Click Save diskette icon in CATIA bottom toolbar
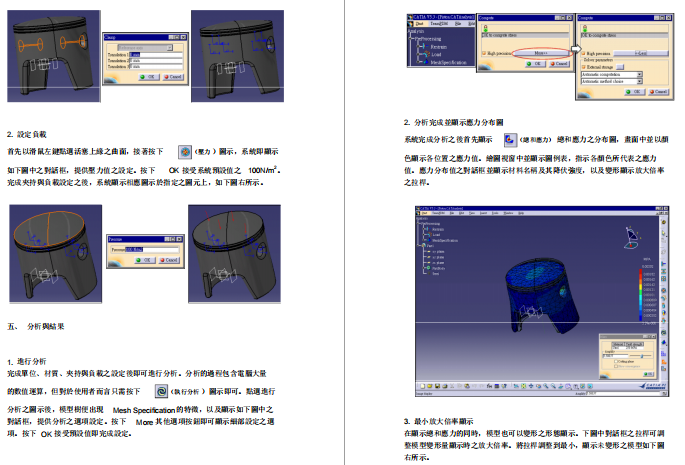This screenshot has height=465, width=685. coord(437,386)
